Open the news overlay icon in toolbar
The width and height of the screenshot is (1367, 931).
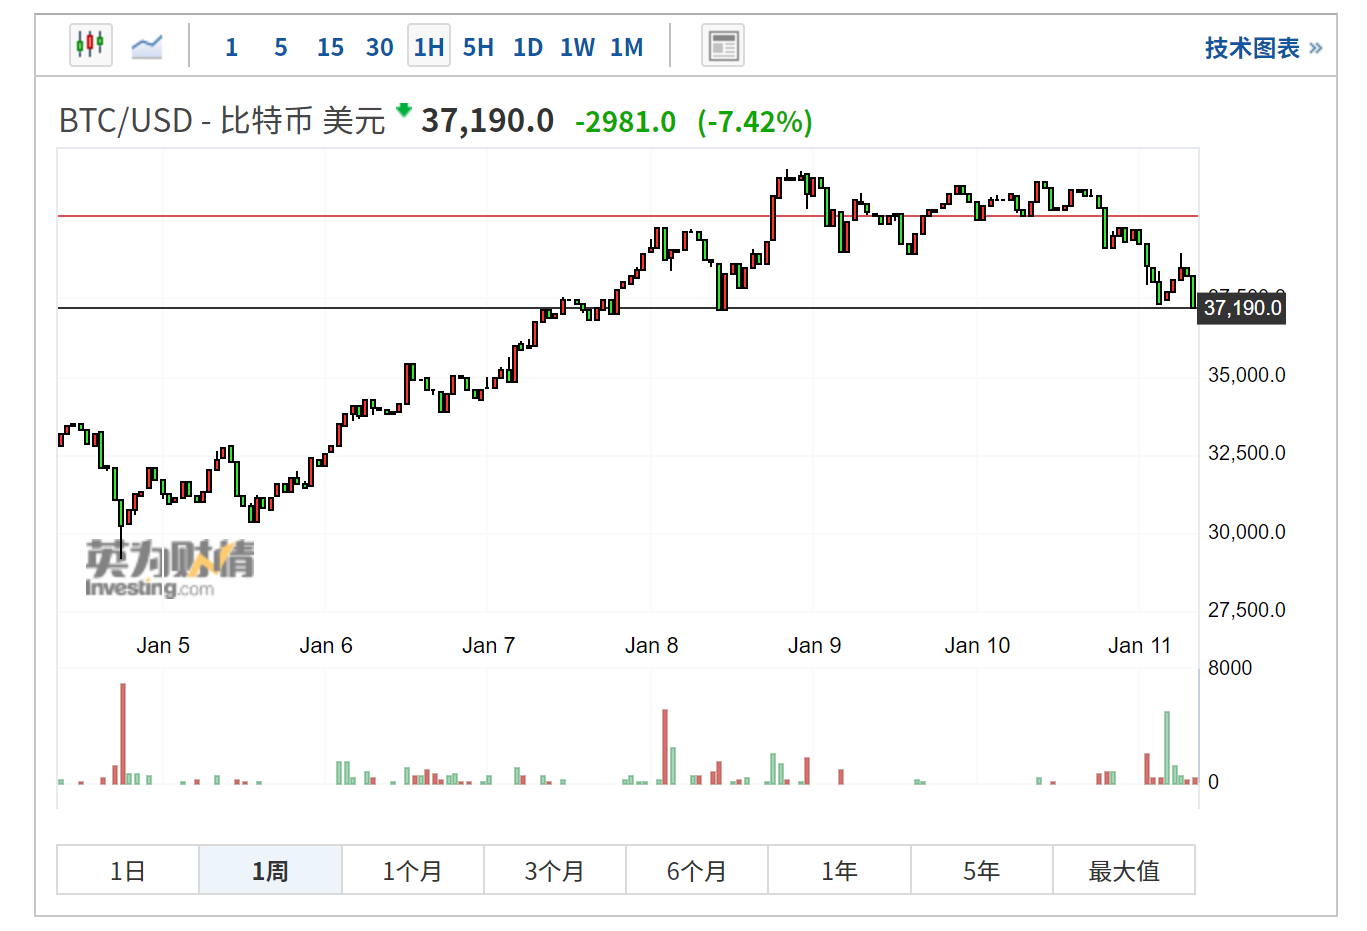[x=723, y=46]
